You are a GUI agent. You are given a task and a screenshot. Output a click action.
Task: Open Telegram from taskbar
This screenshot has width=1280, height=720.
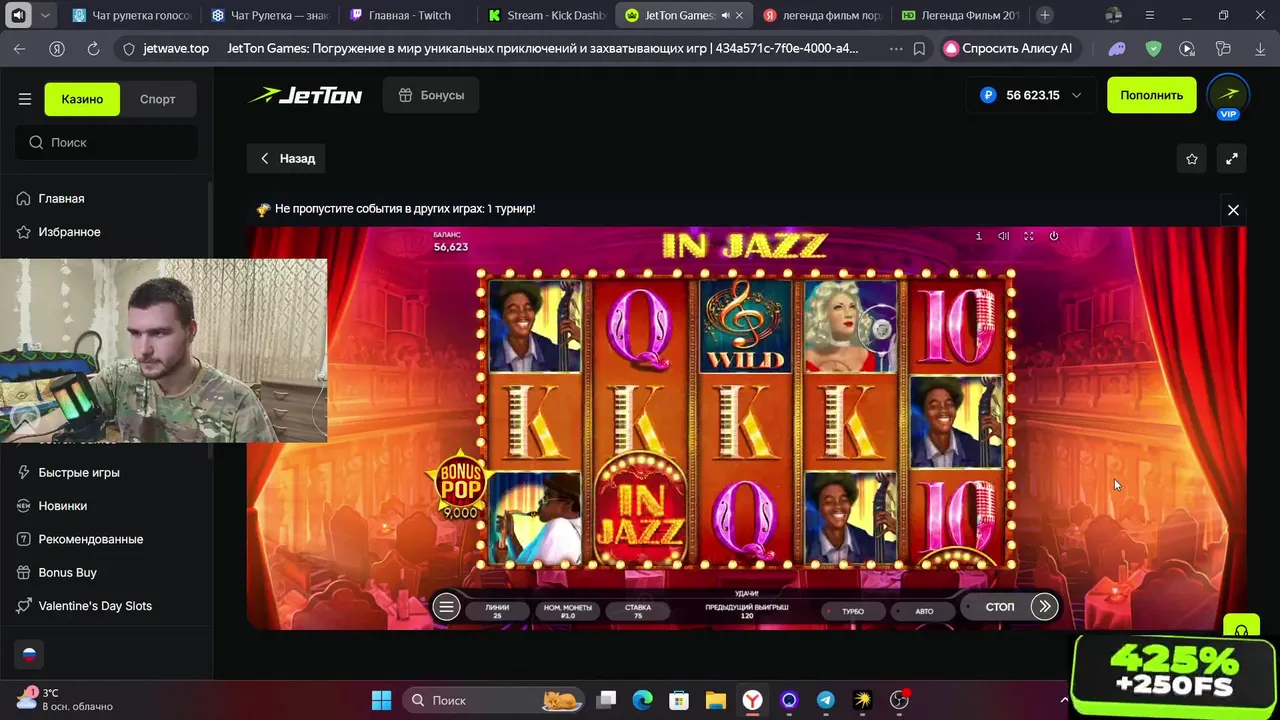point(826,700)
